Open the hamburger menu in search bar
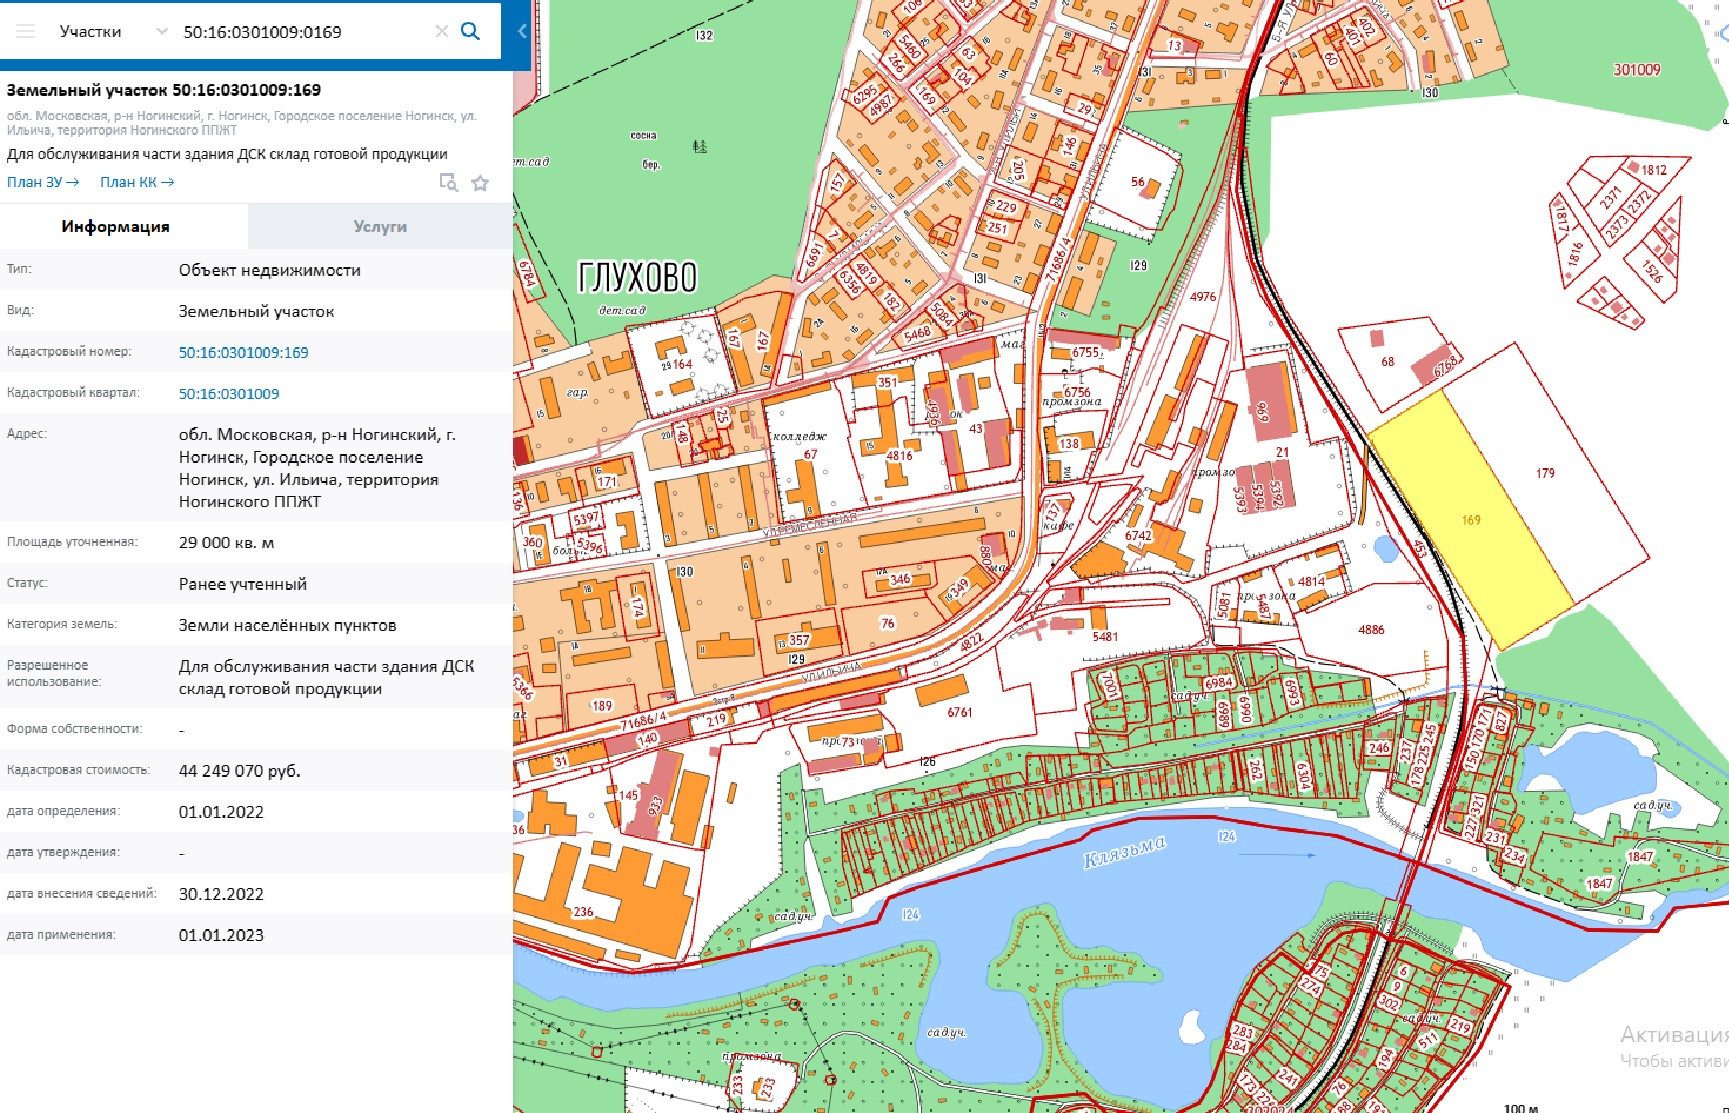1729x1113 pixels. (x=26, y=31)
